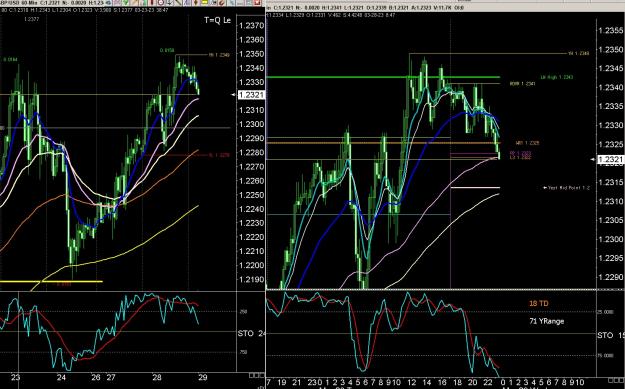
Task: Click hour 21 on the right chart time axis
Action: coord(296,382)
